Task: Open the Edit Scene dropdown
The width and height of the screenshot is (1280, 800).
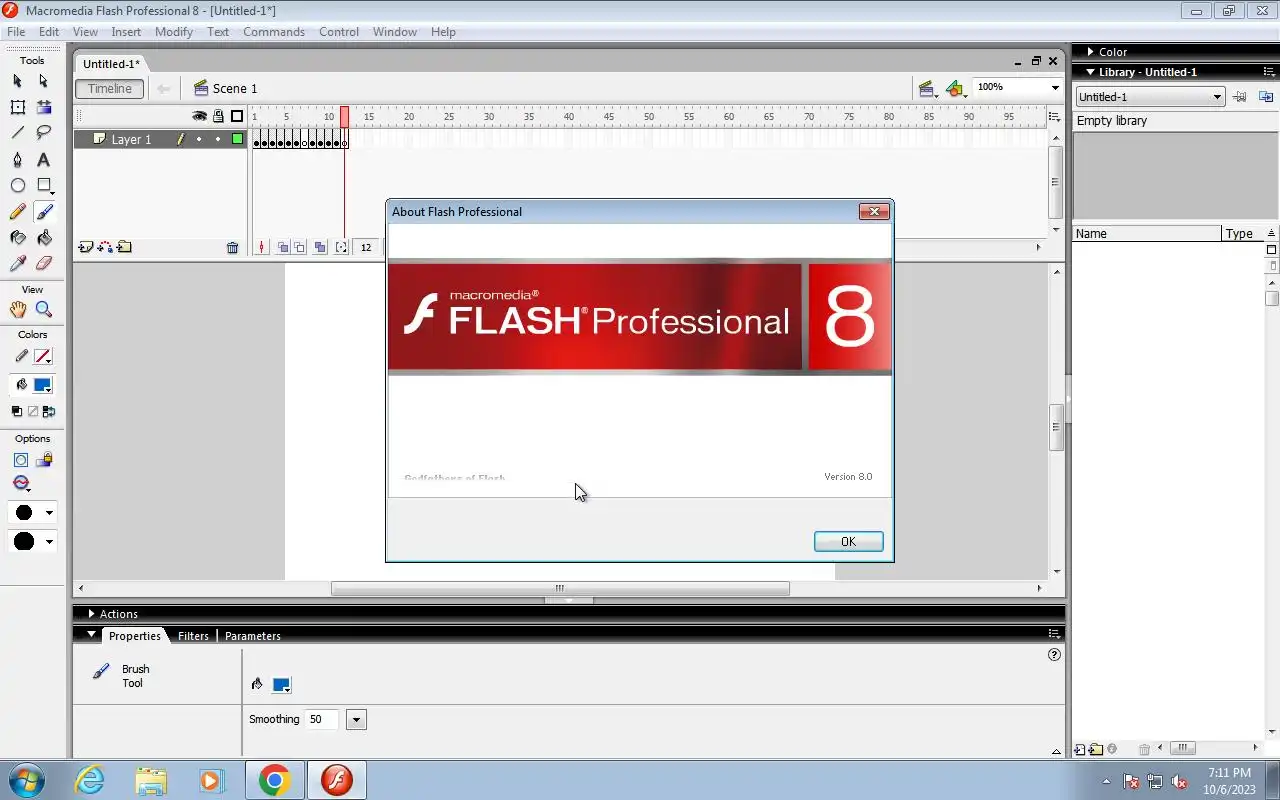Action: tap(928, 89)
